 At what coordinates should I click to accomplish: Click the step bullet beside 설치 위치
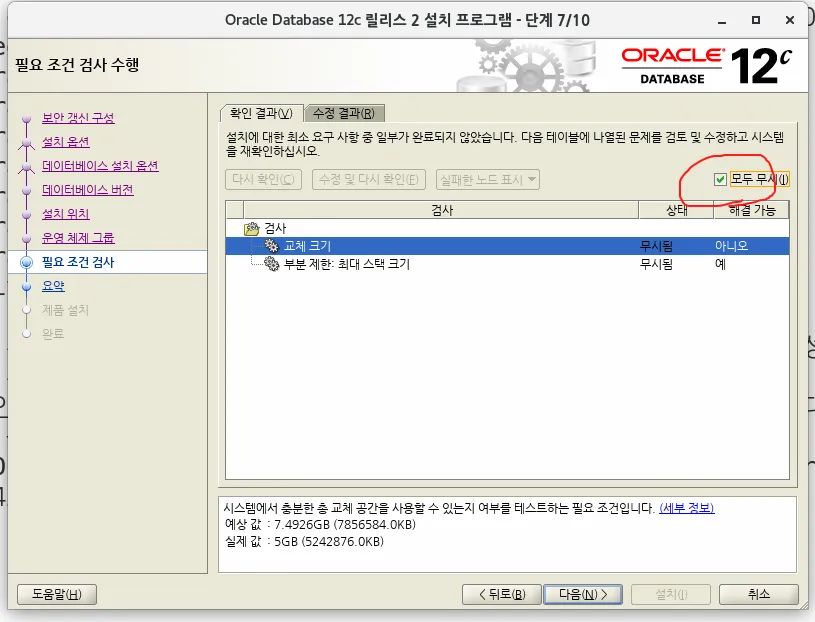[27, 215]
